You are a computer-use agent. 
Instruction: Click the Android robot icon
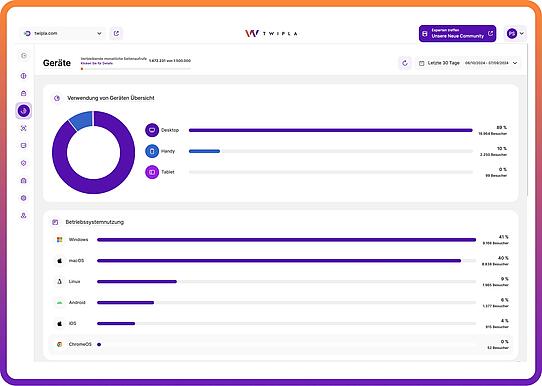tap(59, 302)
